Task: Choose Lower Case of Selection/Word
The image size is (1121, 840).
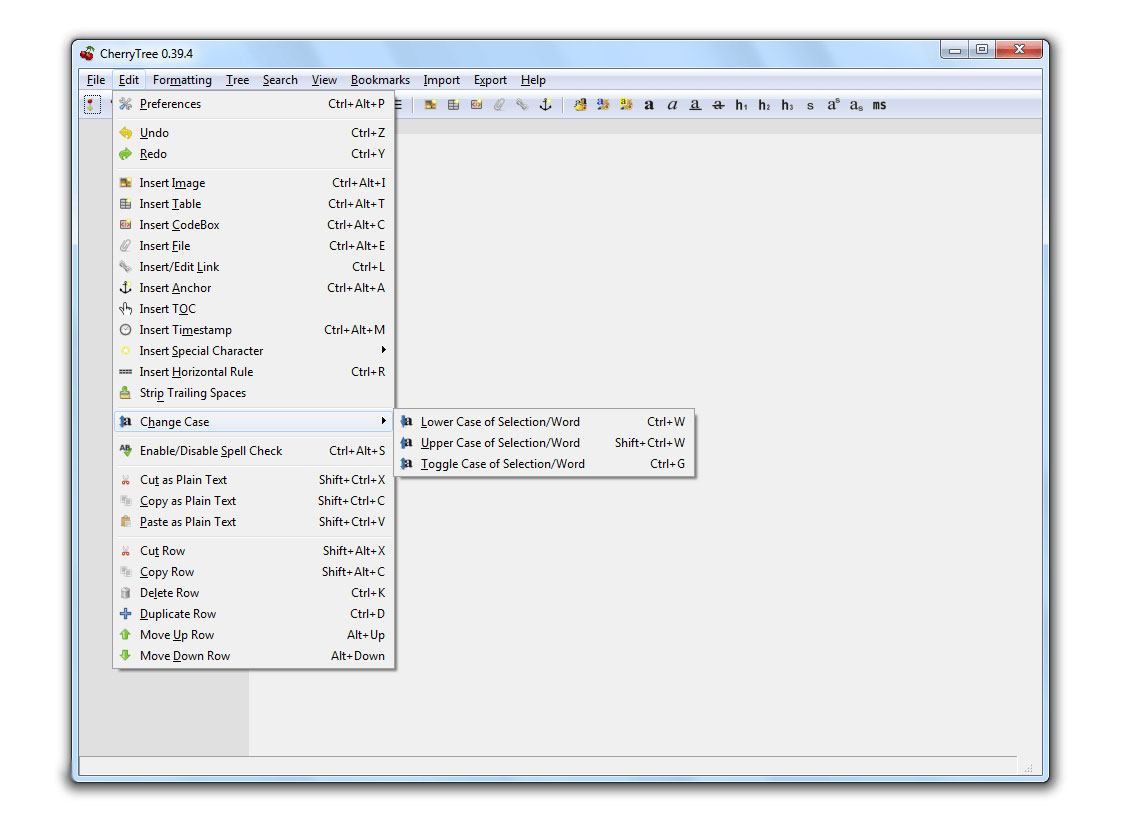Action: click(545, 422)
